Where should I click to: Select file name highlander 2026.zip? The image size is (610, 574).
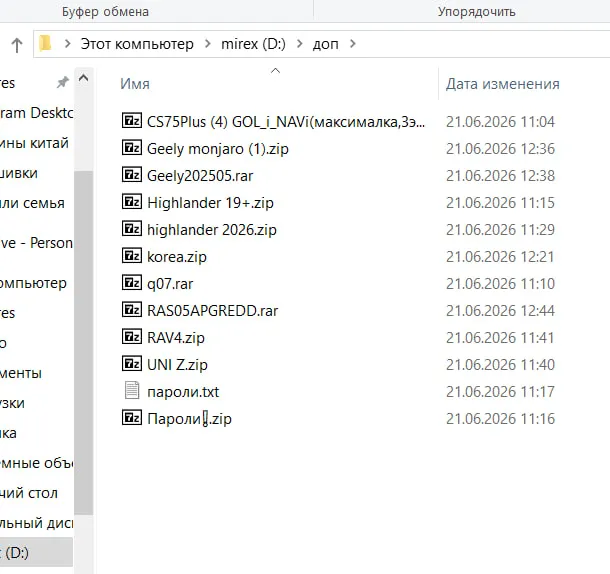click(x=212, y=230)
